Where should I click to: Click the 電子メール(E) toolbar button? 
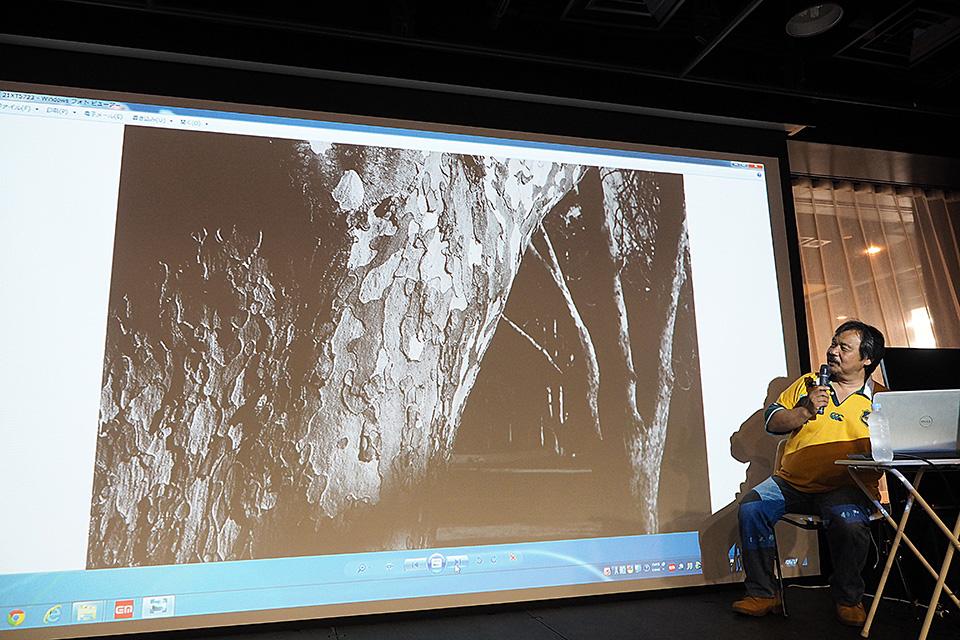(102, 115)
